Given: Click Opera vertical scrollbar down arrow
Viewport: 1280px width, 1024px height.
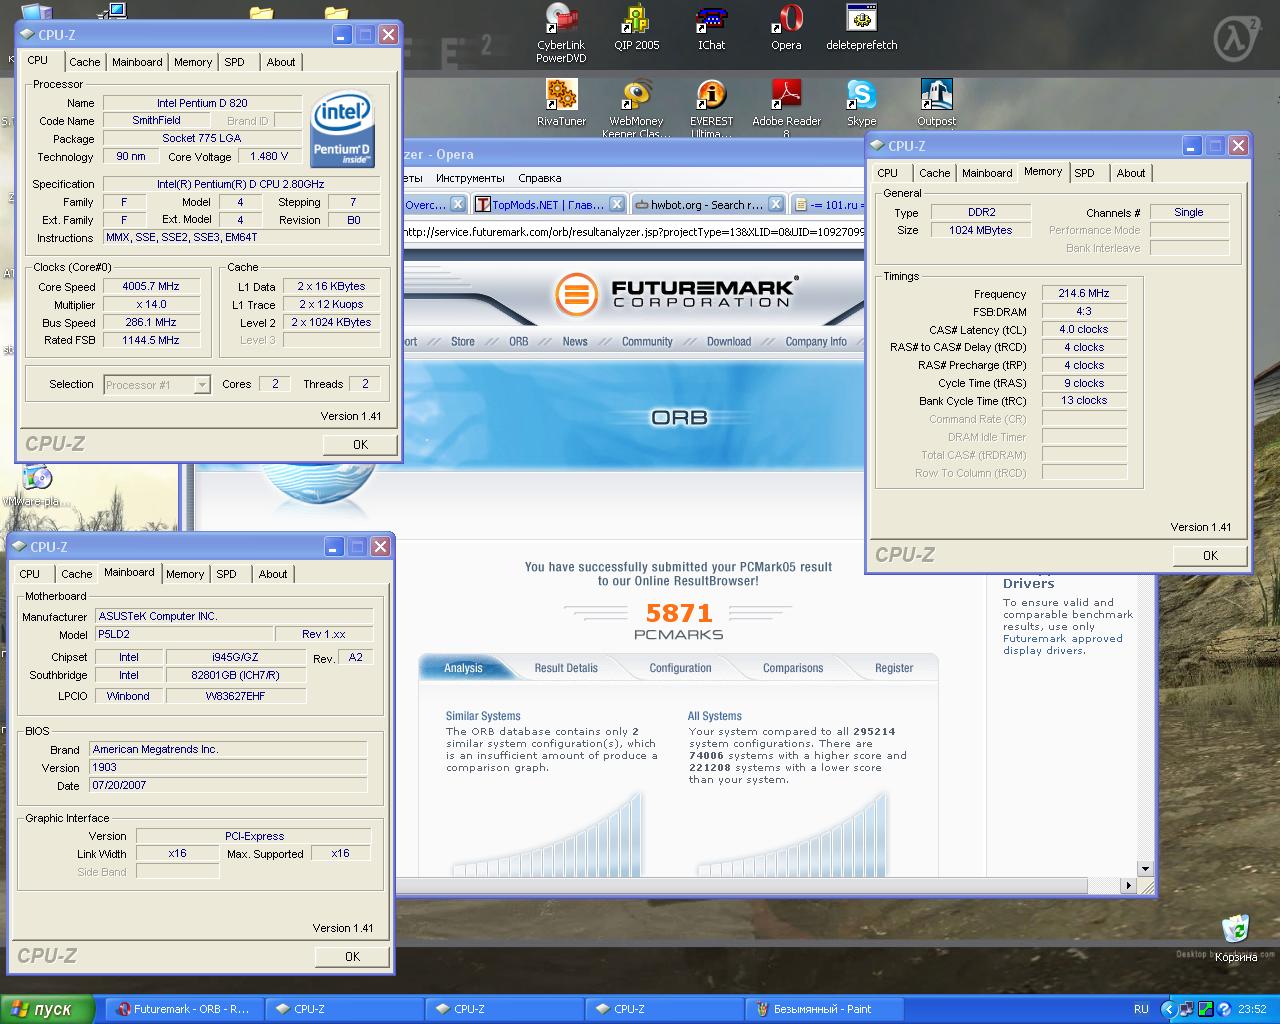Looking at the screenshot, I should (x=1146, y=869).
